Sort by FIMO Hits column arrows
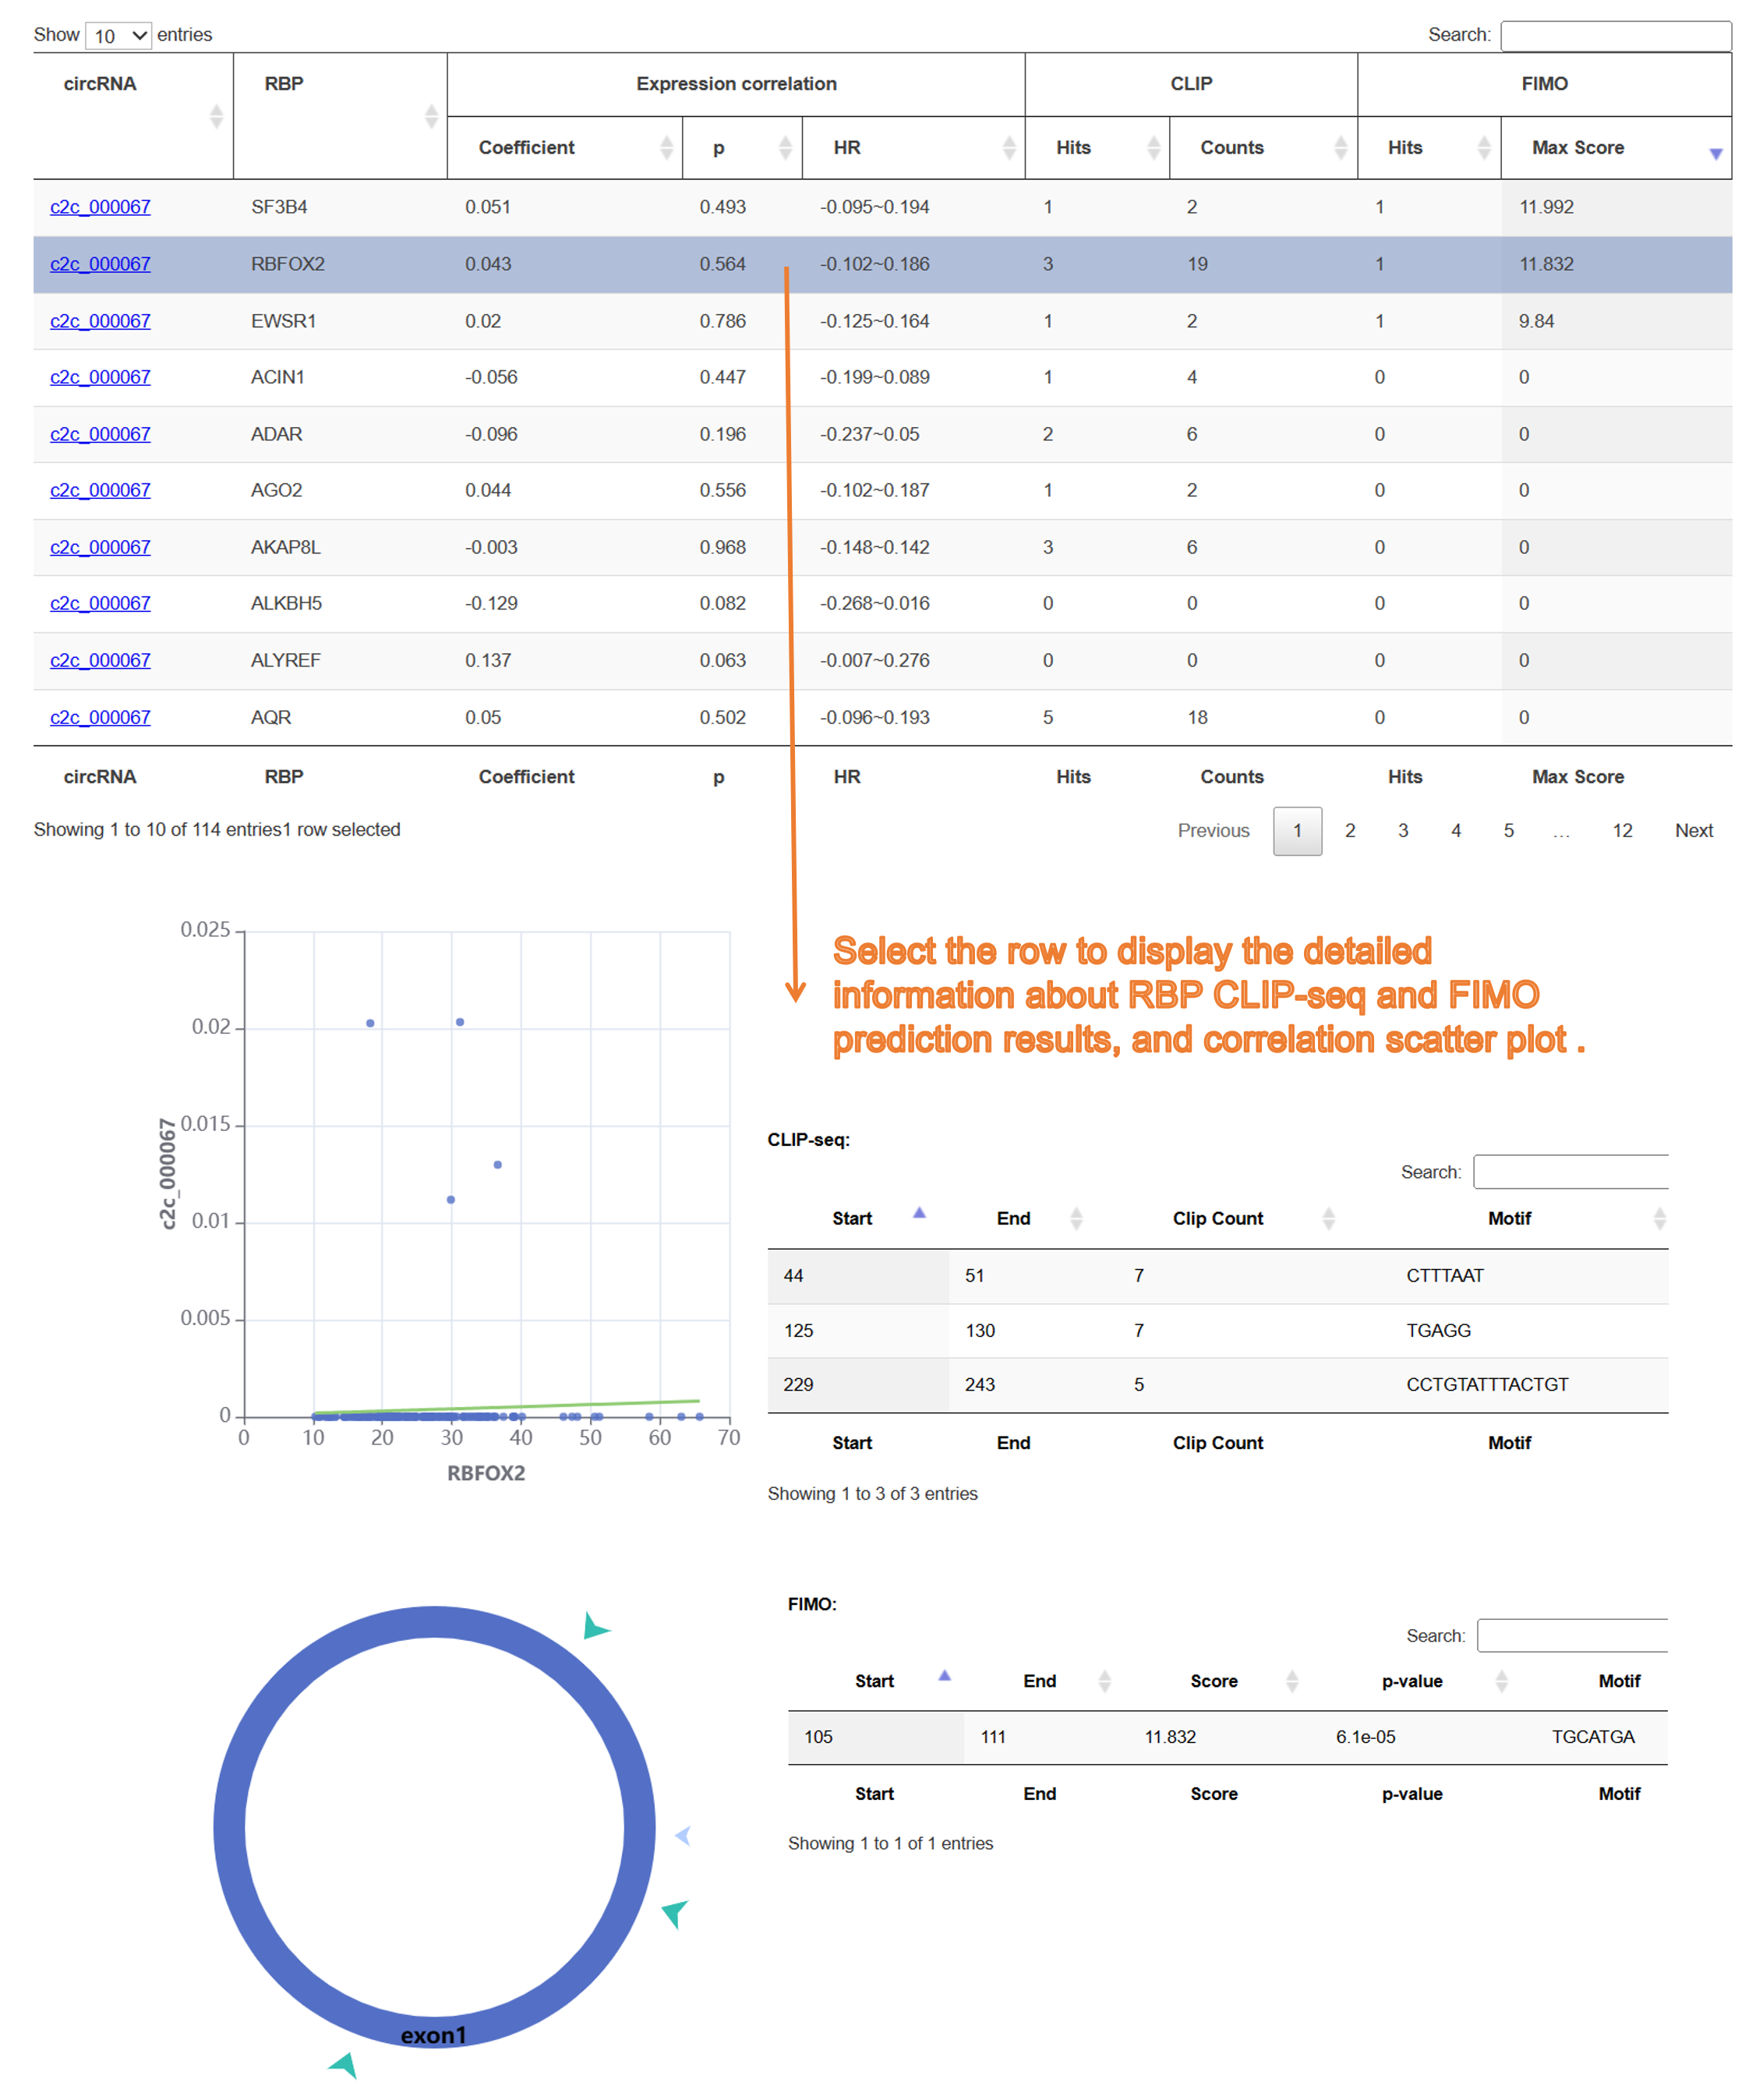The height and width of the screenshot is (2100, 1763). pyautogui.click(x=1484, y=147)
